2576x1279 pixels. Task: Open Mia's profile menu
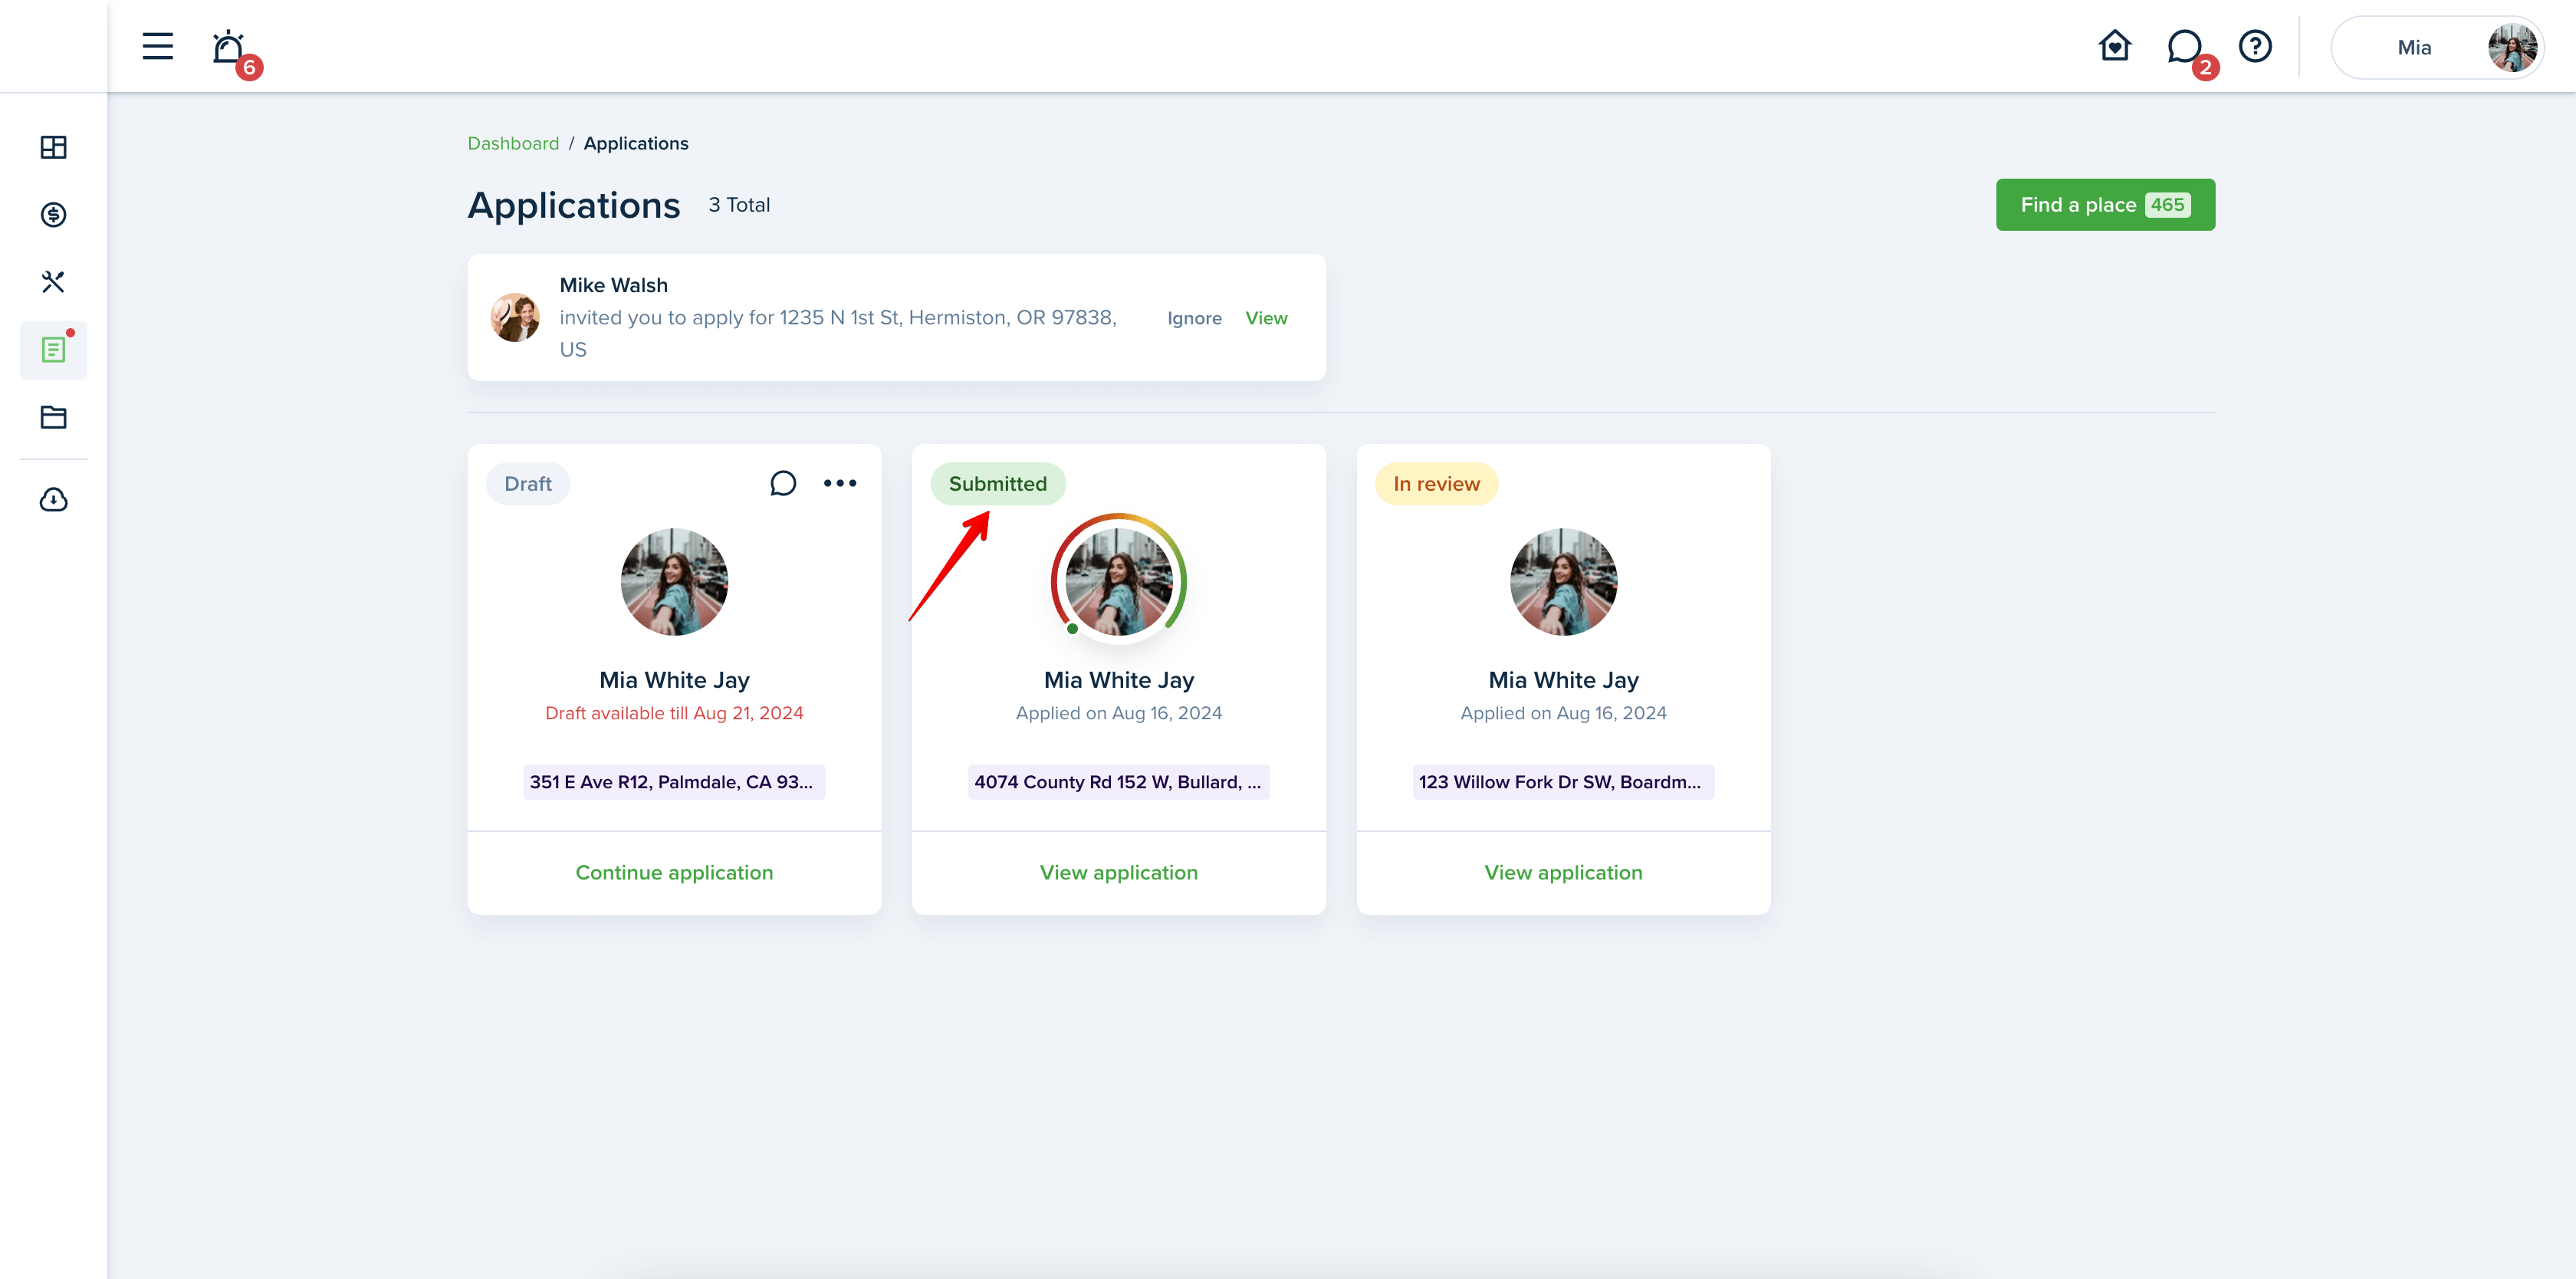2438,47
